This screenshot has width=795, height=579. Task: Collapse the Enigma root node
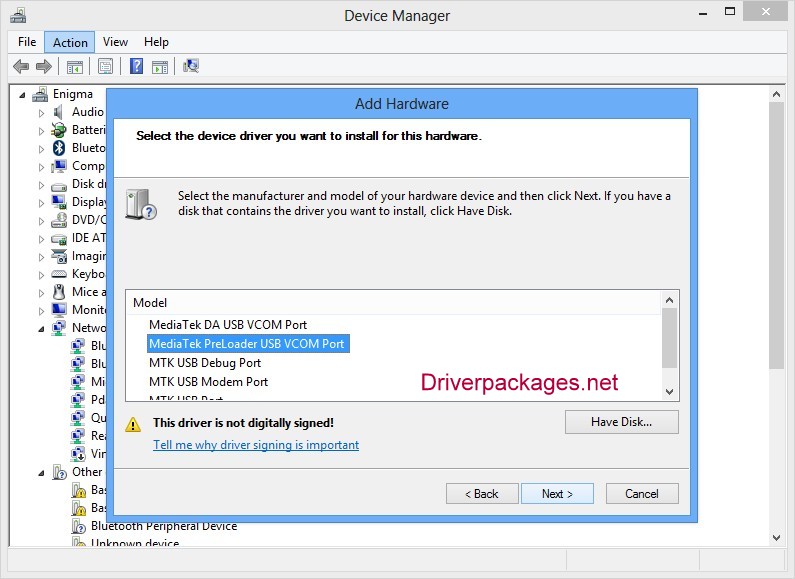(x=22, y=95)
